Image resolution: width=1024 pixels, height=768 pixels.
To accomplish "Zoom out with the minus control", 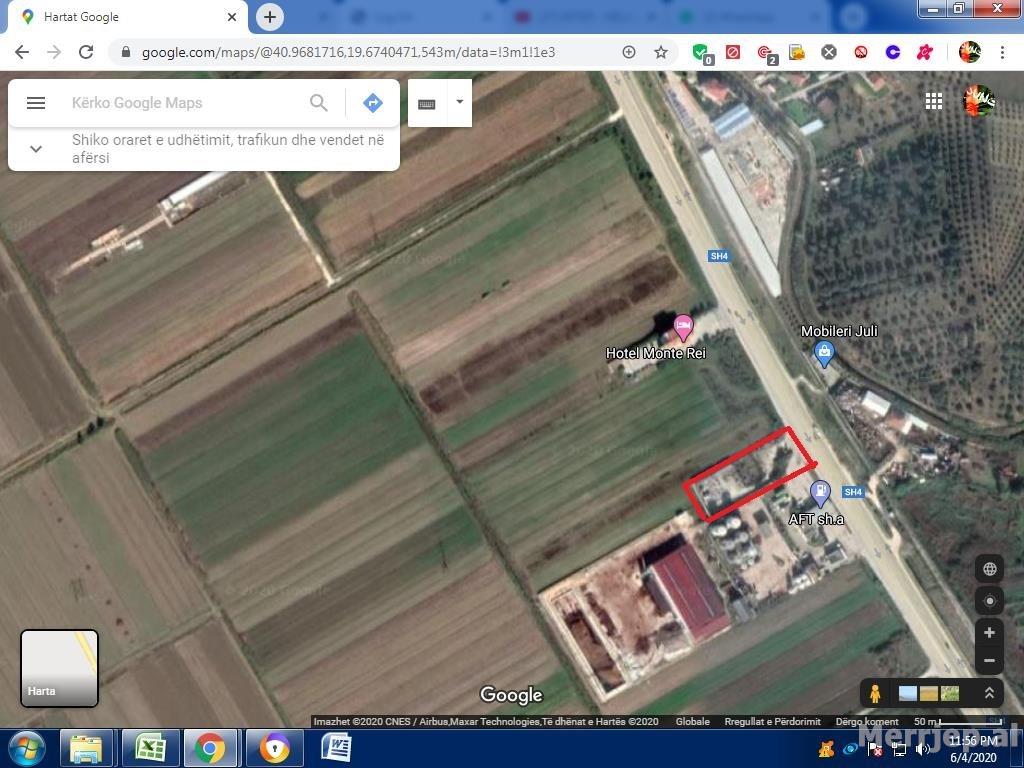I will coord(989,660).
